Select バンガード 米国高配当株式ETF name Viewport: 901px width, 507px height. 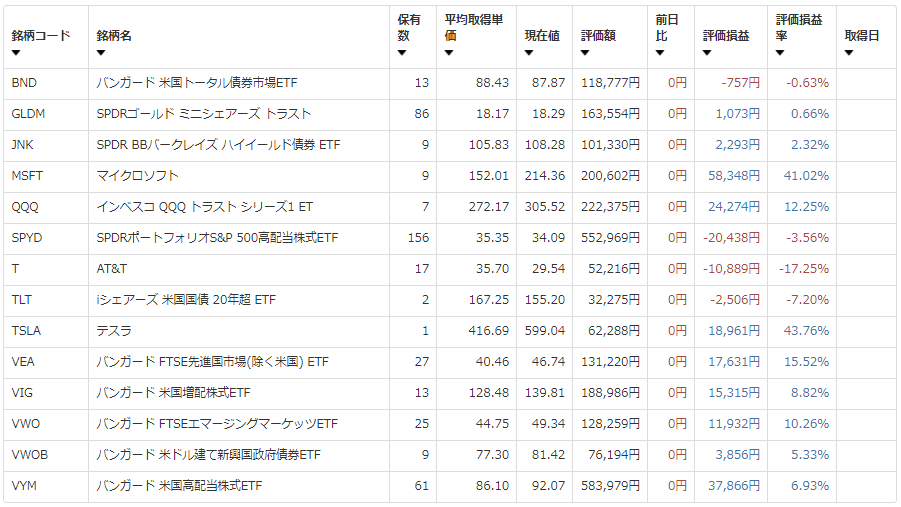[179, 486]
